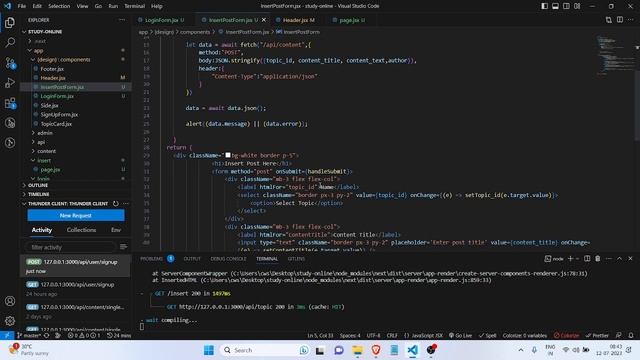
Task: Open the Explorer view in activity bar
Action: 10,22
